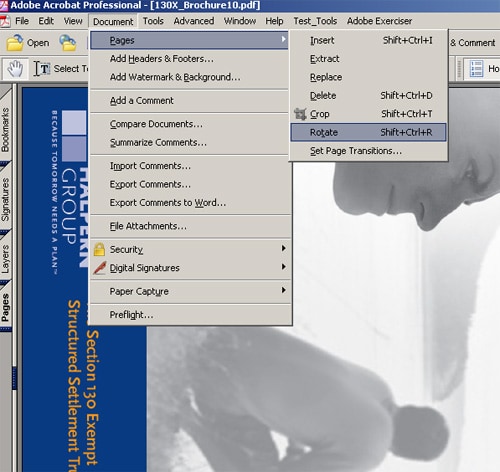Select Summarize Comments
500x472 pixels.
190,142
